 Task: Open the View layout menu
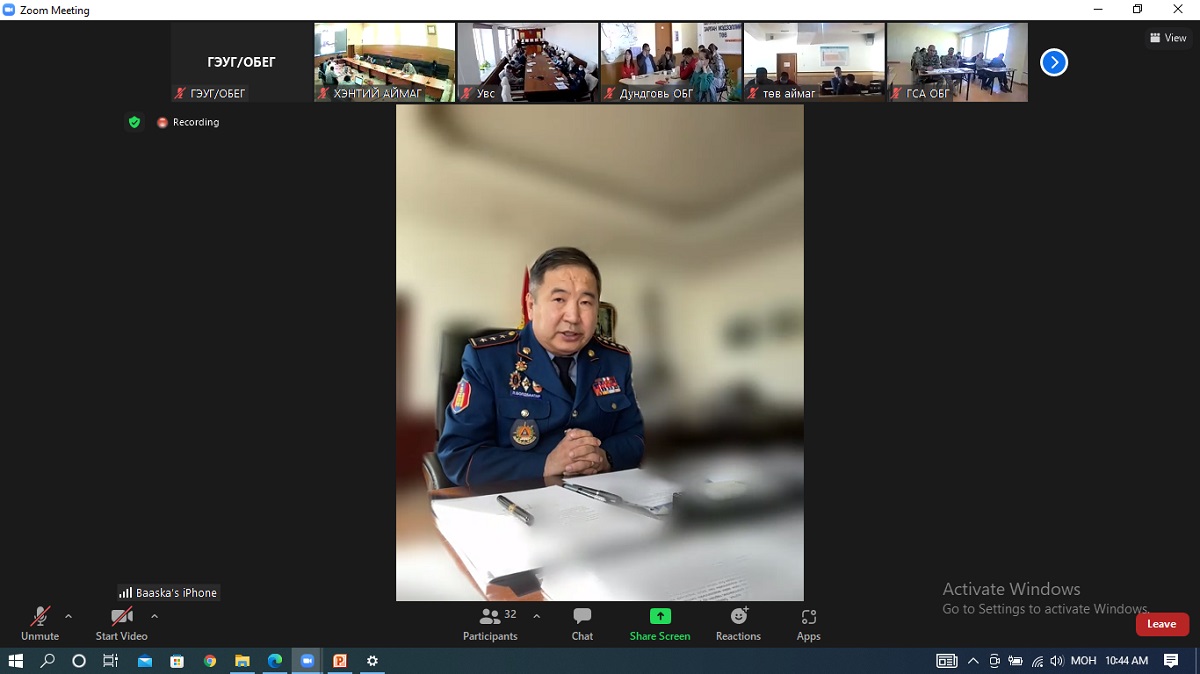(1168, 38)
